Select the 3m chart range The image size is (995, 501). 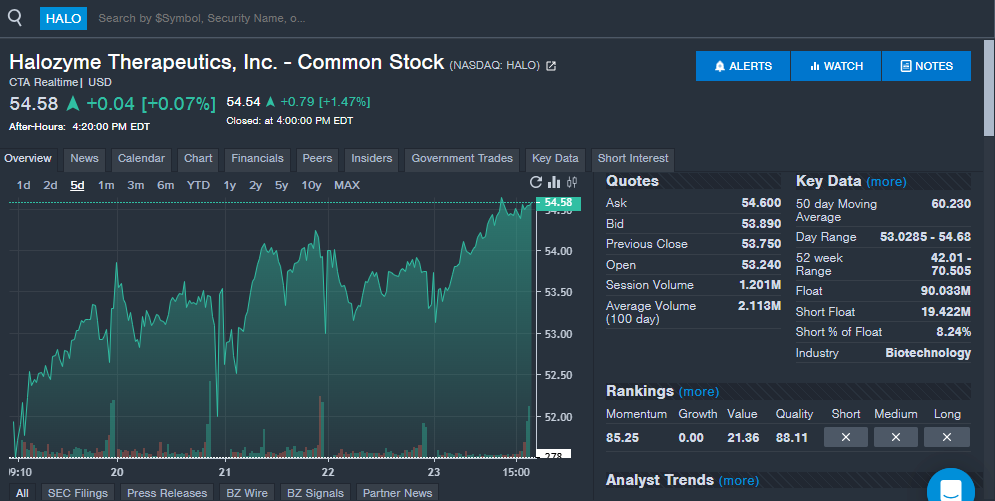coord(135,185)
